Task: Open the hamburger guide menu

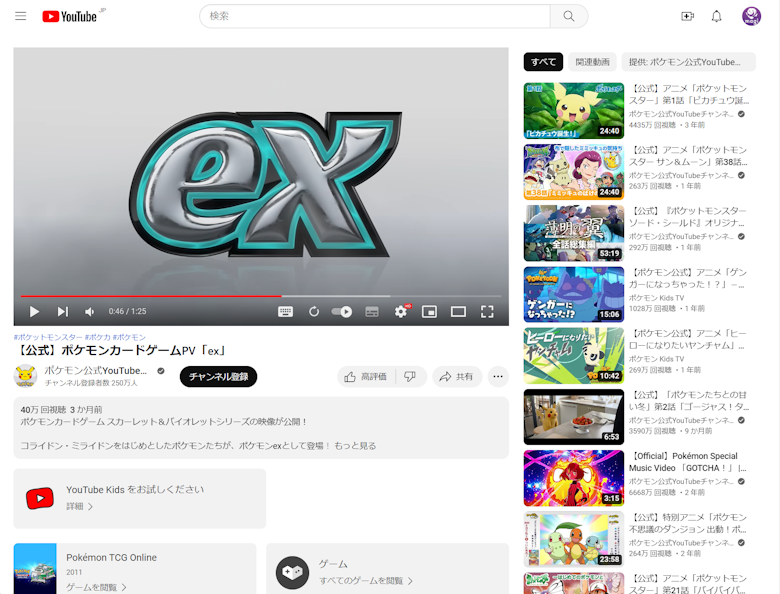Action: [x=20, y=16]
